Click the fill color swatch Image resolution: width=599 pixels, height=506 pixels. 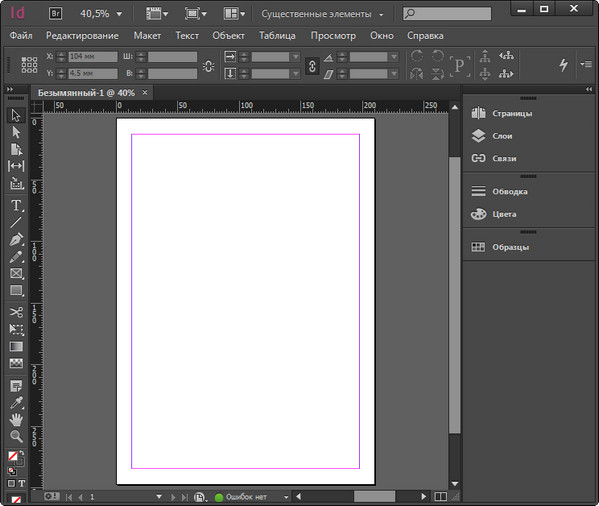pos(13,456)
